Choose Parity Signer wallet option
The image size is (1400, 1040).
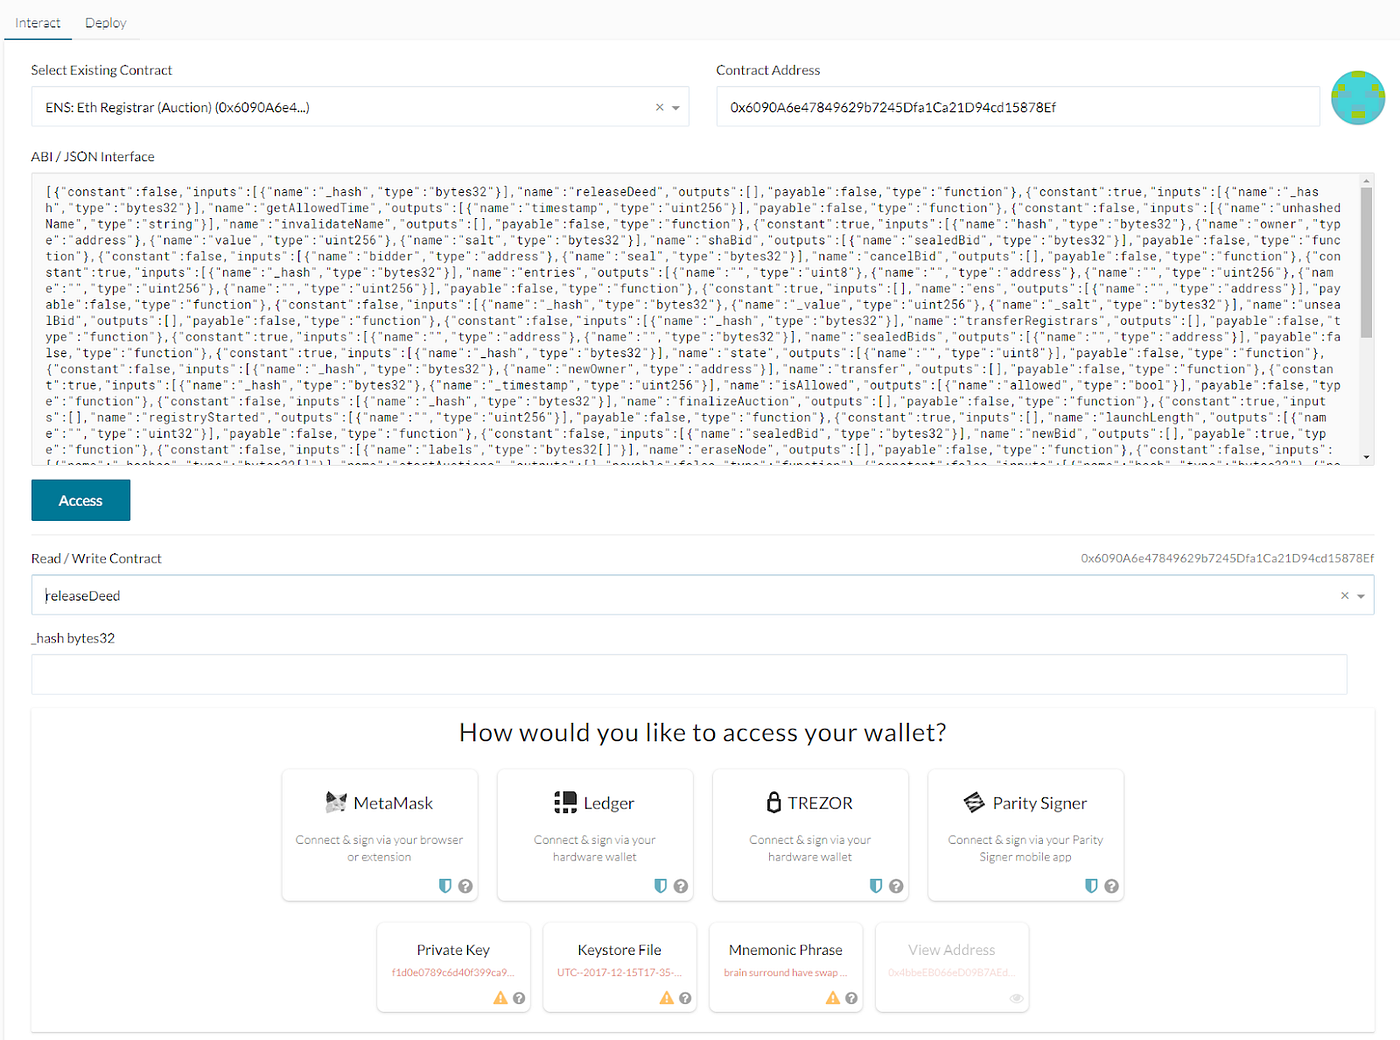pyautogui.click(x=1026, y=835)
